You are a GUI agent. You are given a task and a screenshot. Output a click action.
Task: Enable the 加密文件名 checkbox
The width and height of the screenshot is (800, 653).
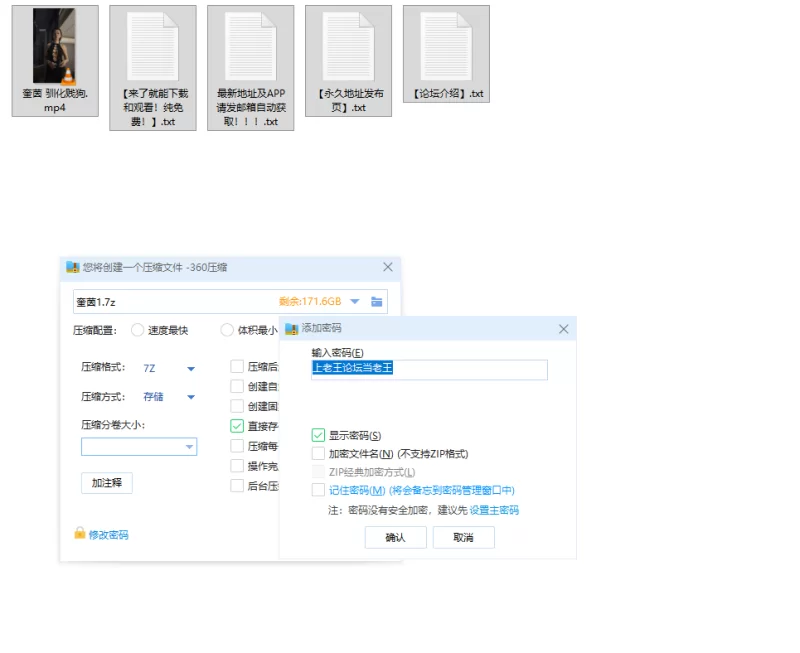tap(318, 453)
